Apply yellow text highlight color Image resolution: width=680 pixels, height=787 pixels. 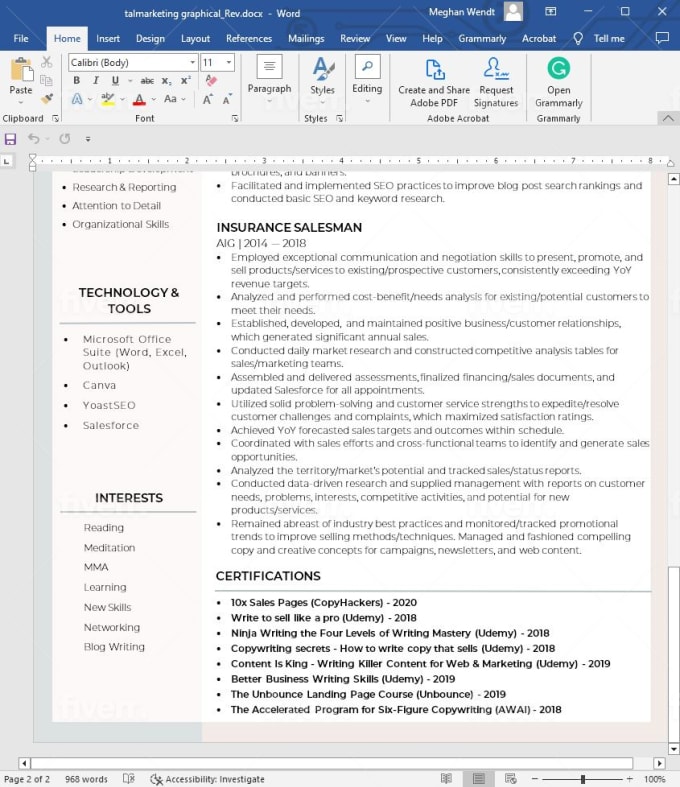coord(107,99)
